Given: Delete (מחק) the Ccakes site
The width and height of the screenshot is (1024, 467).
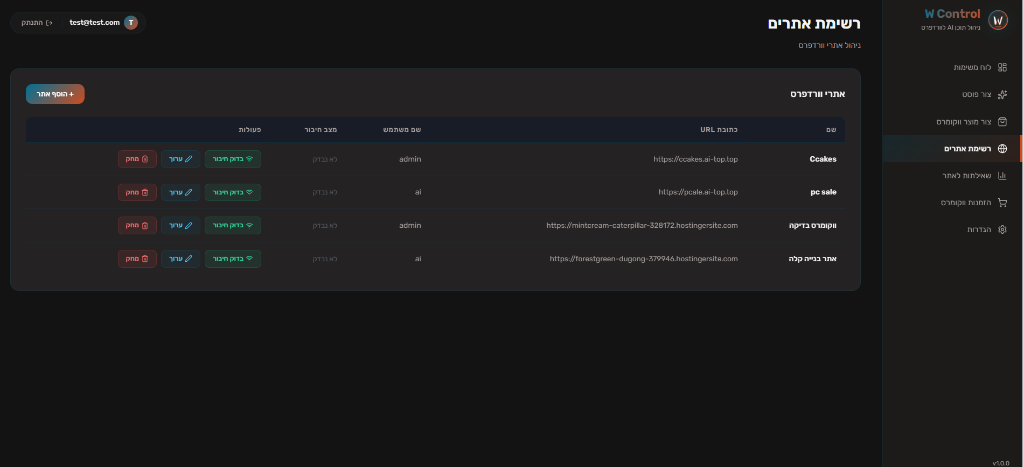Looking at the screenshot, I should coord(138,159).
